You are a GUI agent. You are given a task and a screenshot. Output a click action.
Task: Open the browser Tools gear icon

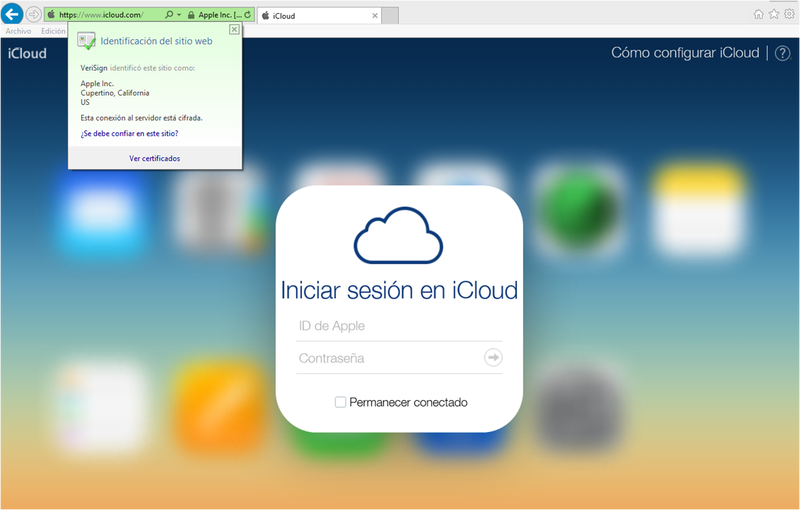point(789,14)
